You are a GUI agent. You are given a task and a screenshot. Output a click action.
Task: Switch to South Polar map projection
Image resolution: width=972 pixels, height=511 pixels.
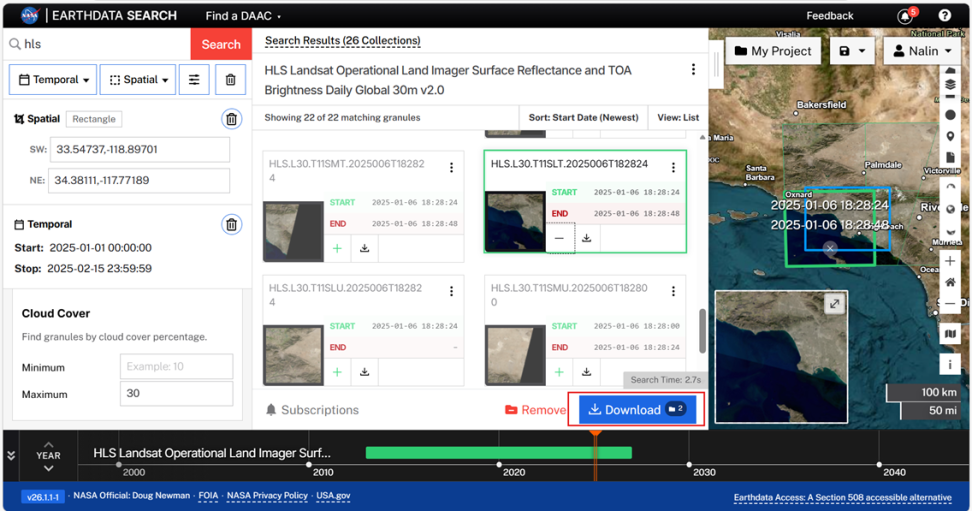(950, 231)
